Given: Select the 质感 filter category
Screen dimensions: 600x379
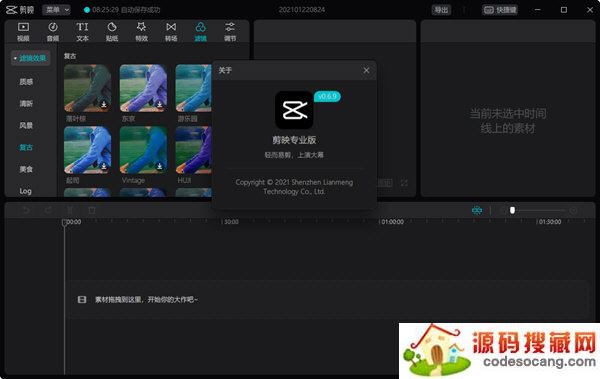Looking at the screenshot, I should [26, 82].
